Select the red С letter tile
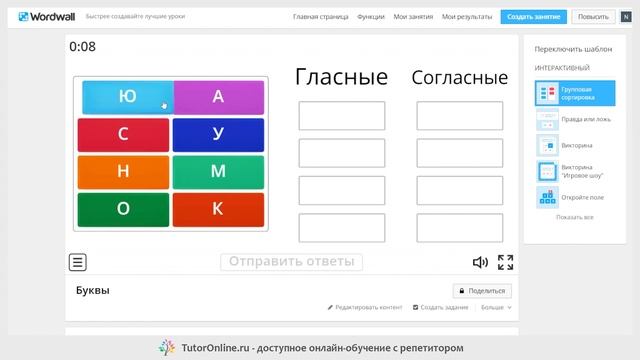 [x=123, y=135]
